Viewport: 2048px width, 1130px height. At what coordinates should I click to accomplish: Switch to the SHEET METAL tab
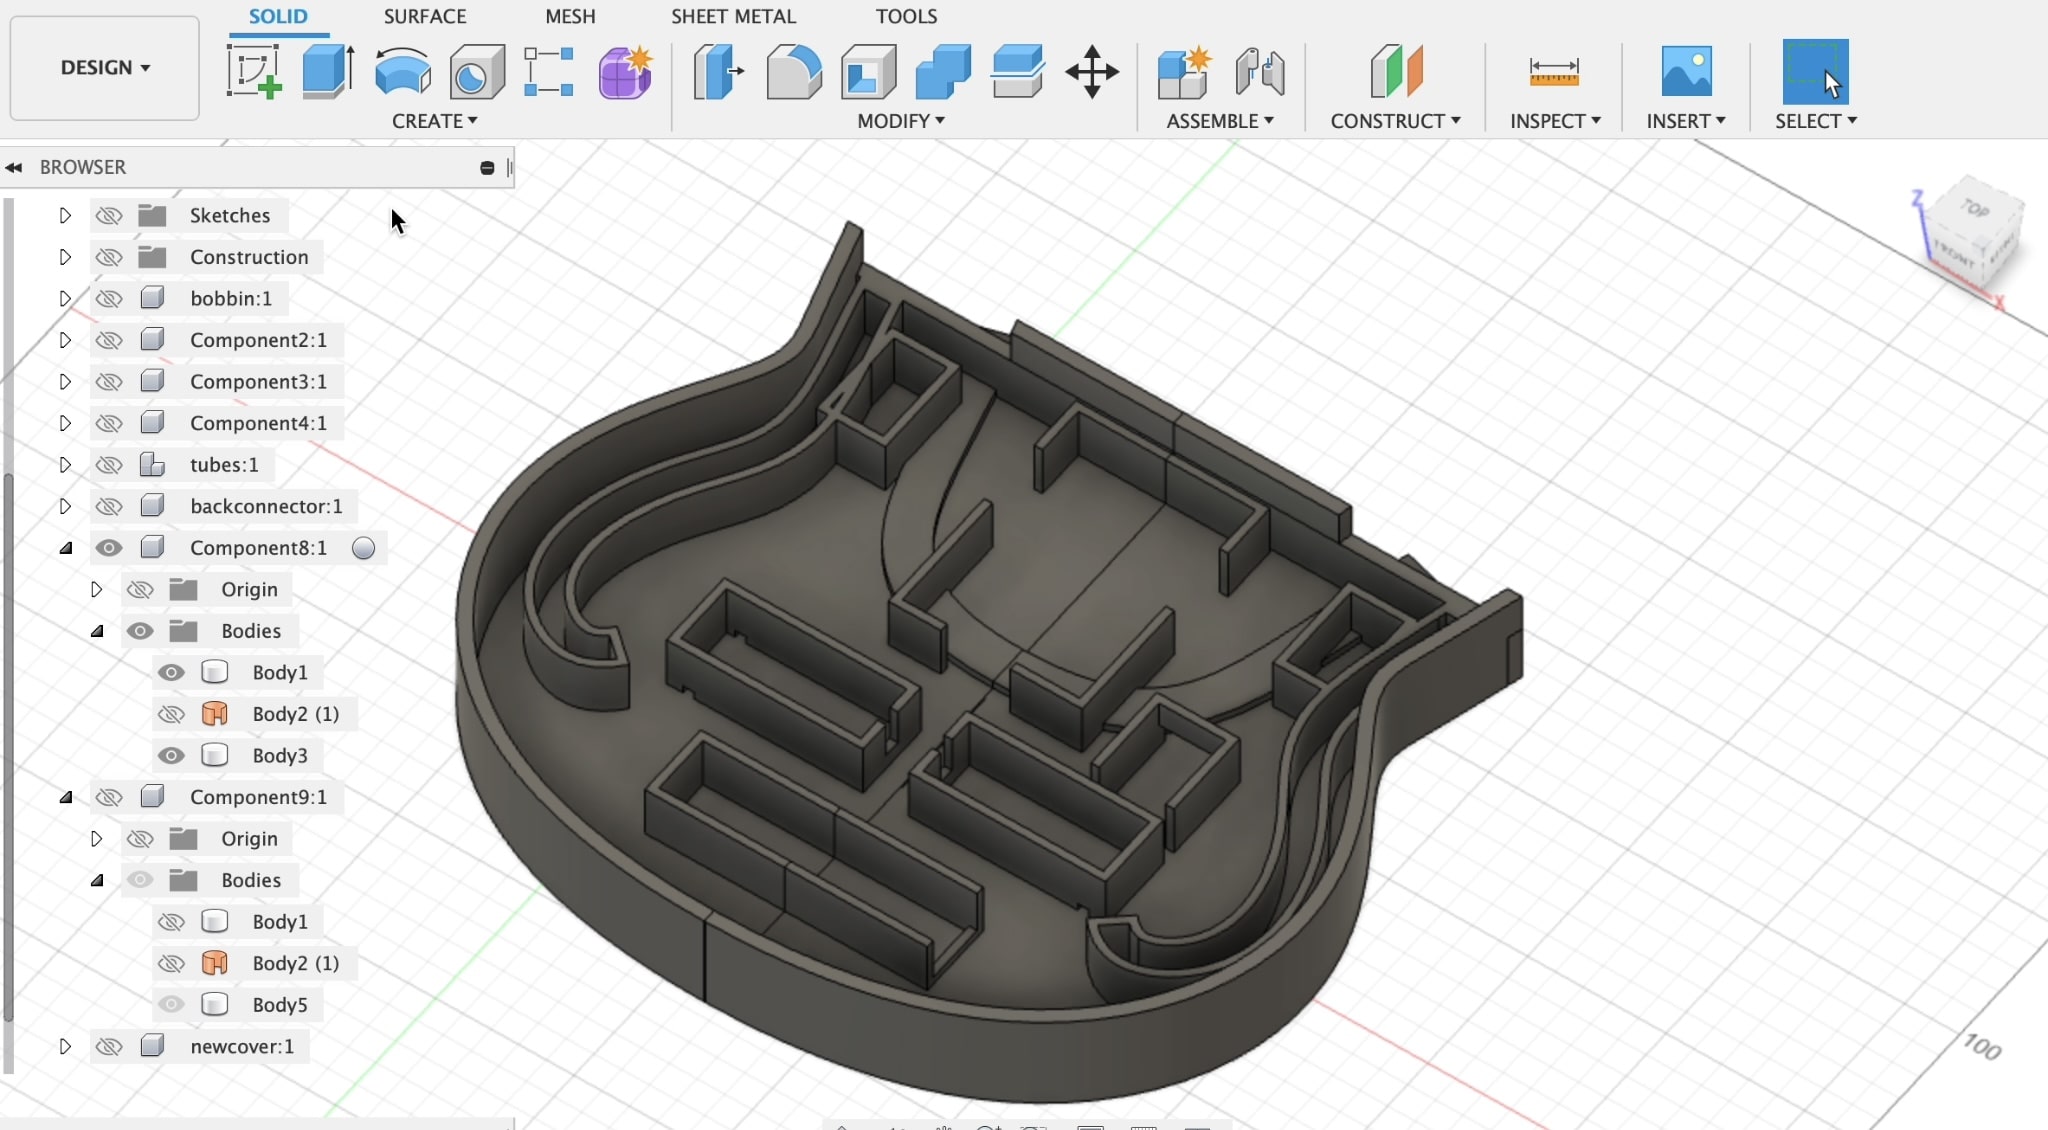click(x=733, y=17)
